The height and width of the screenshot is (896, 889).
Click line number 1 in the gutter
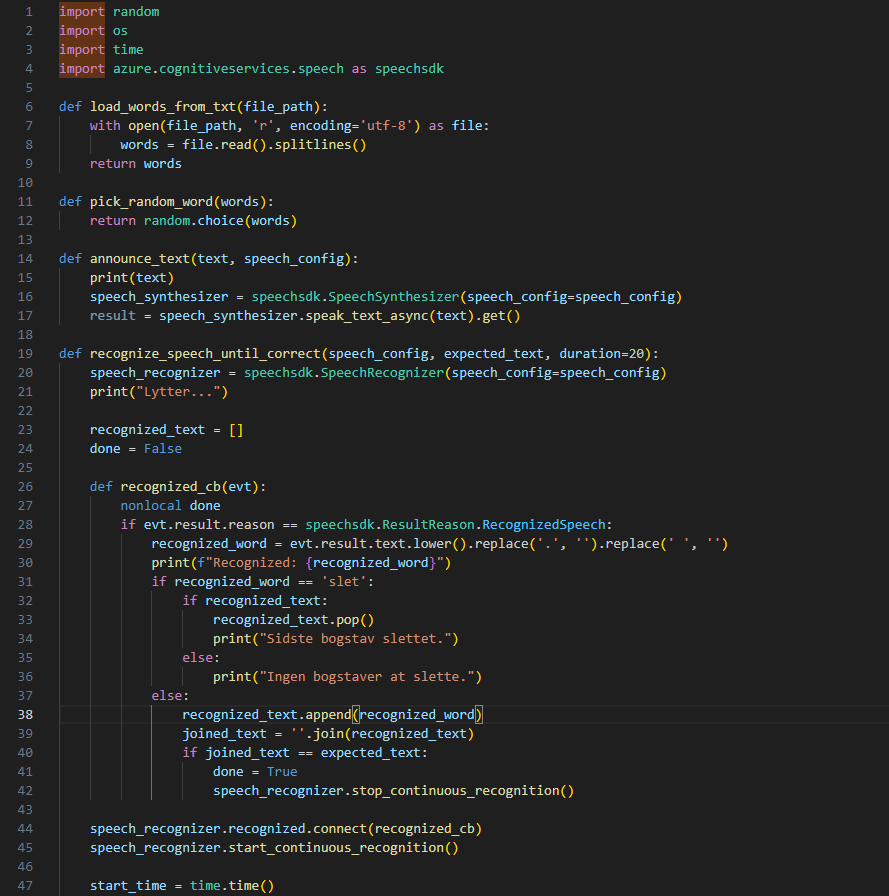point(29,11)
